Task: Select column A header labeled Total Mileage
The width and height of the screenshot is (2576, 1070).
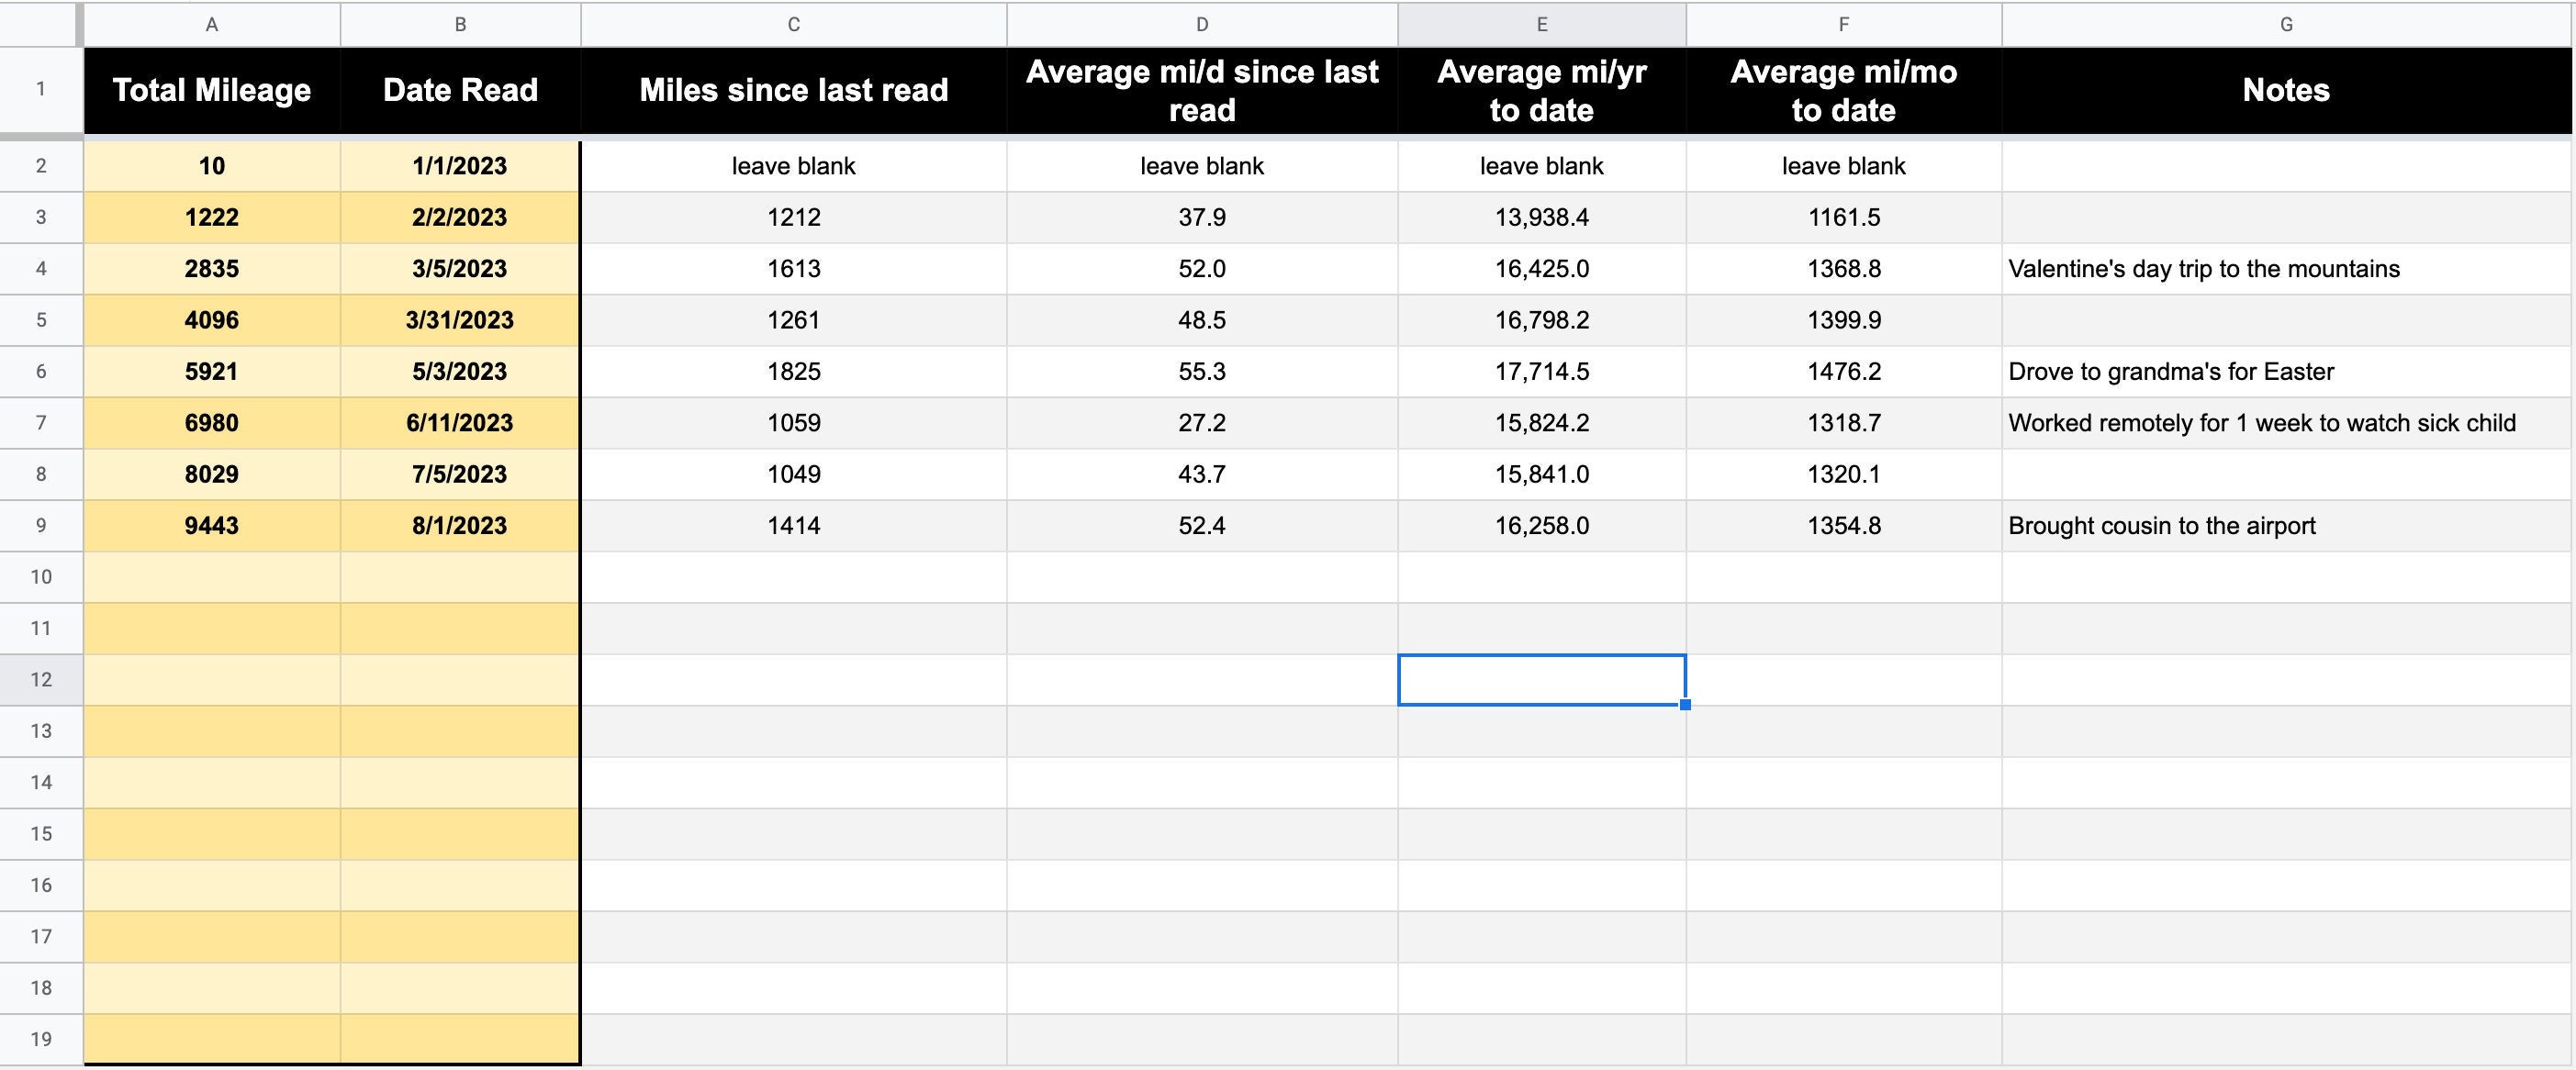Action: coord(211,25)
